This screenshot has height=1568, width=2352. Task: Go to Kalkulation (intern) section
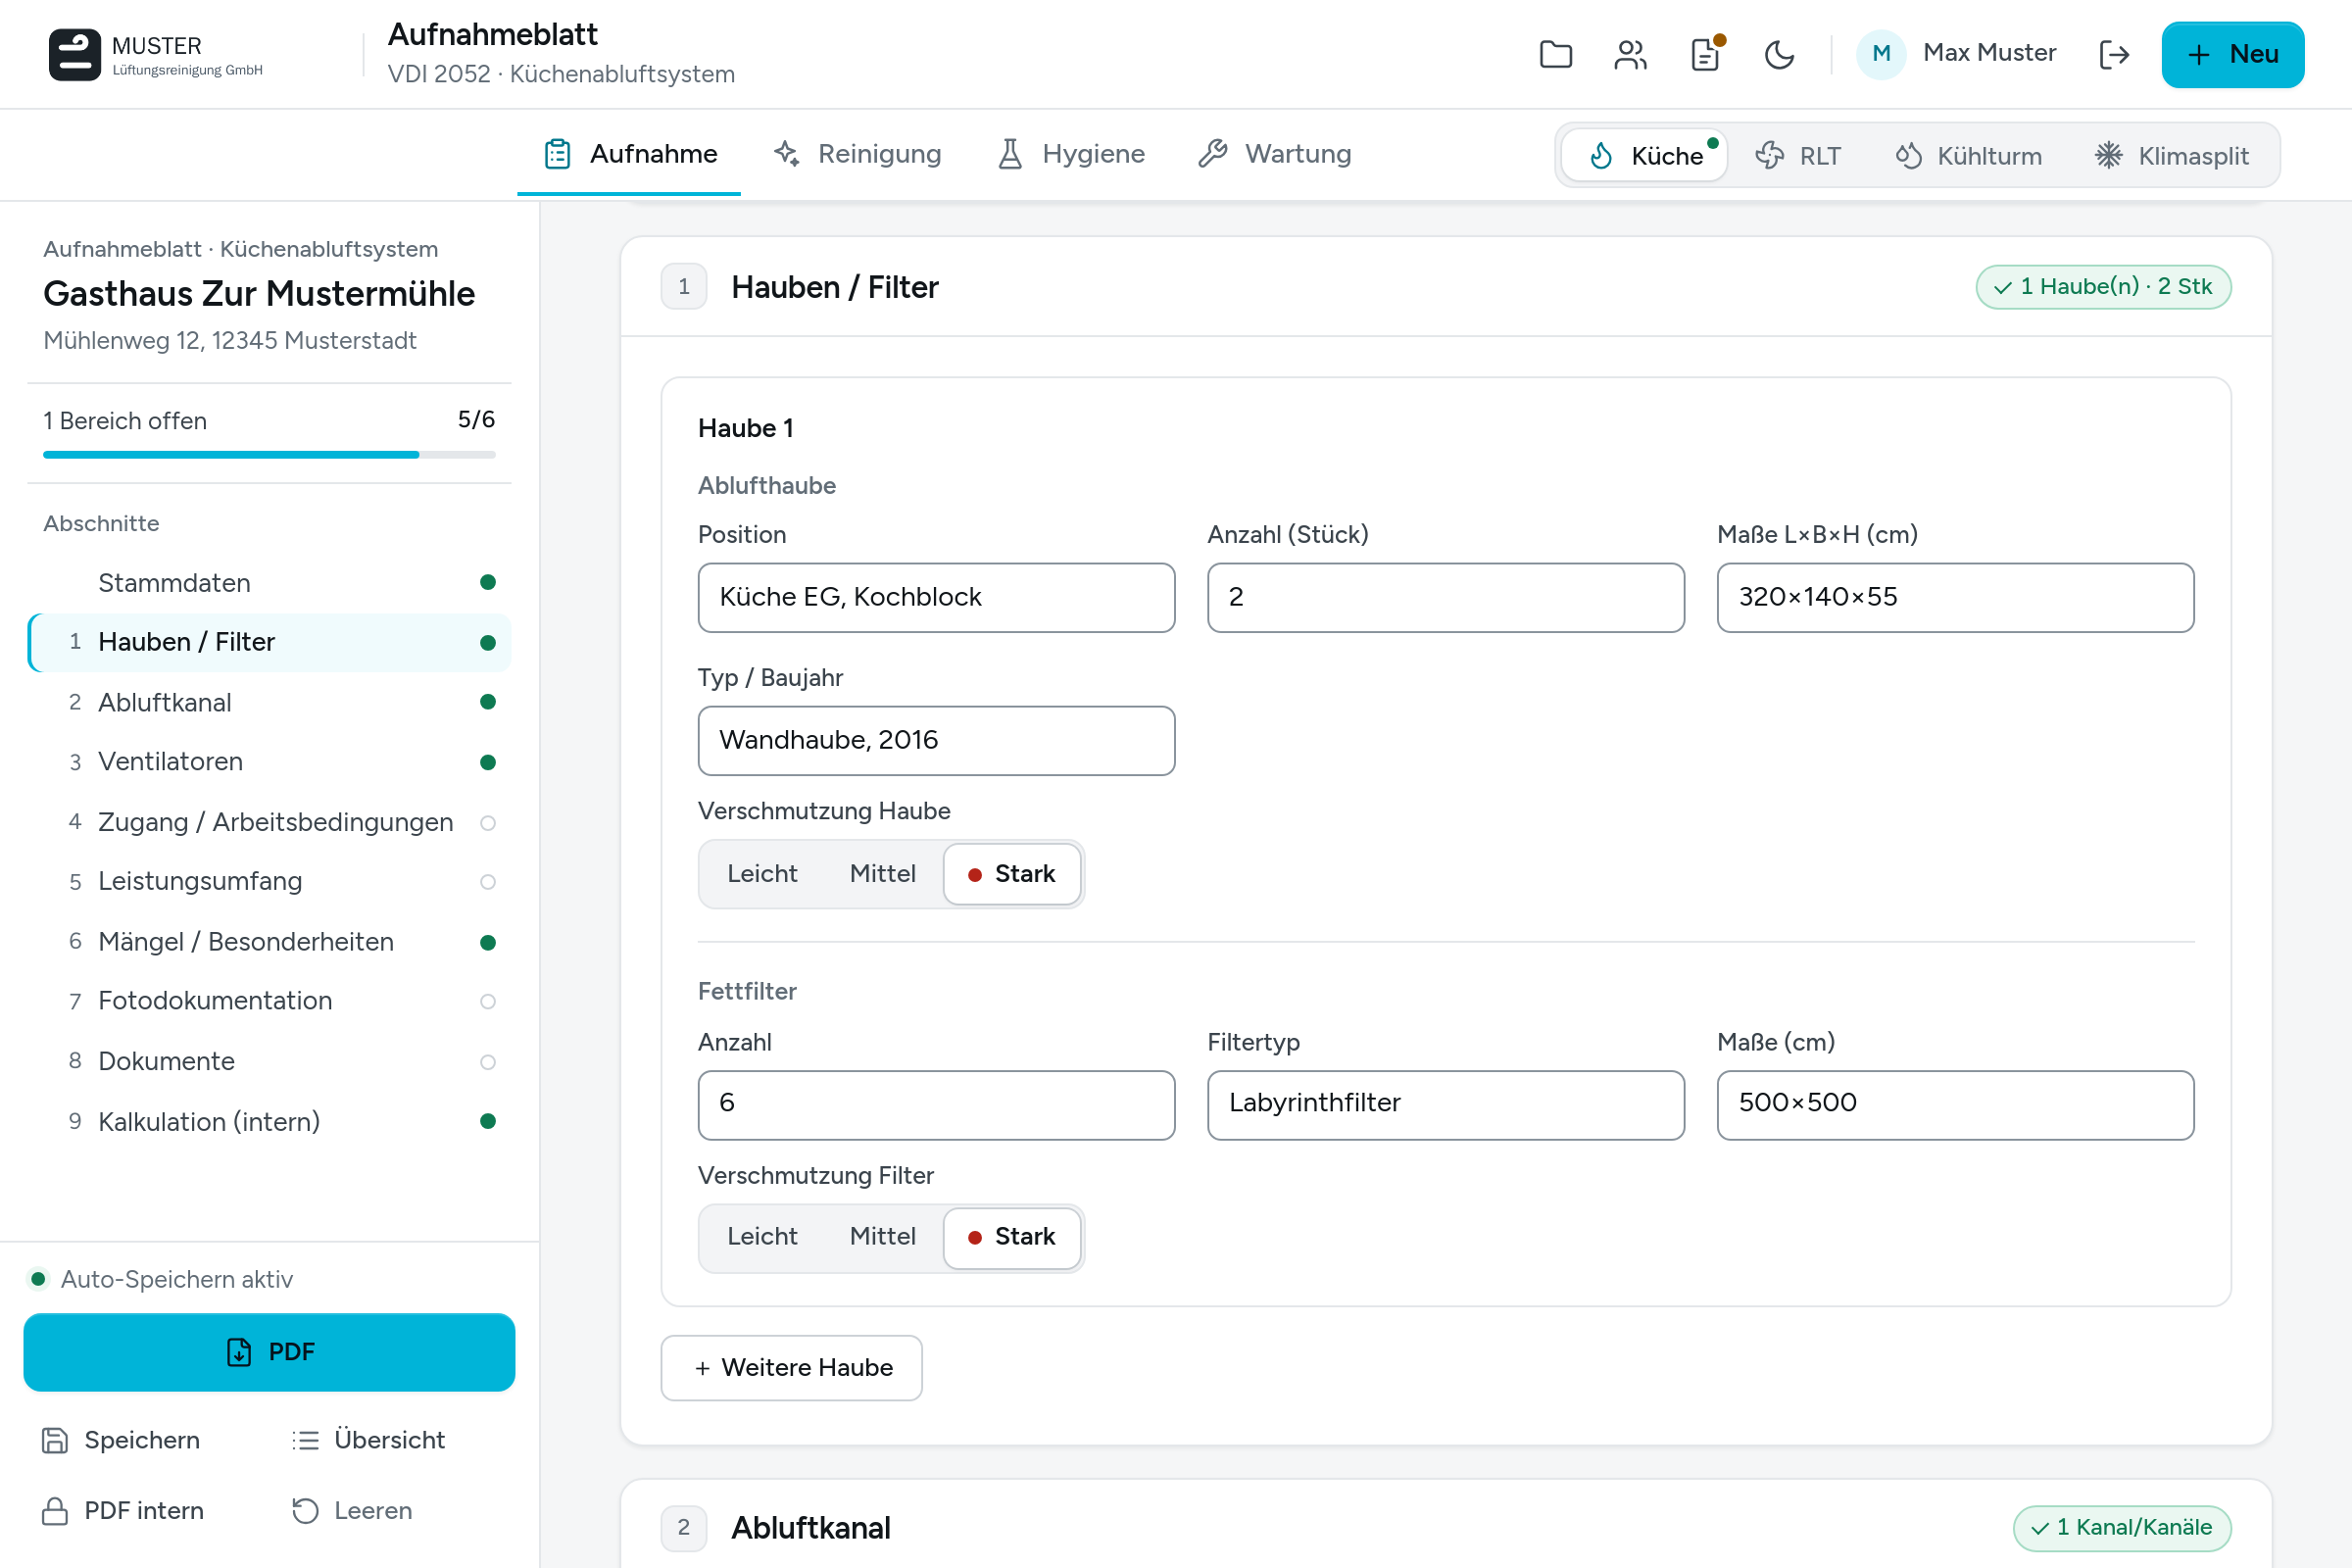(269, 1121)
